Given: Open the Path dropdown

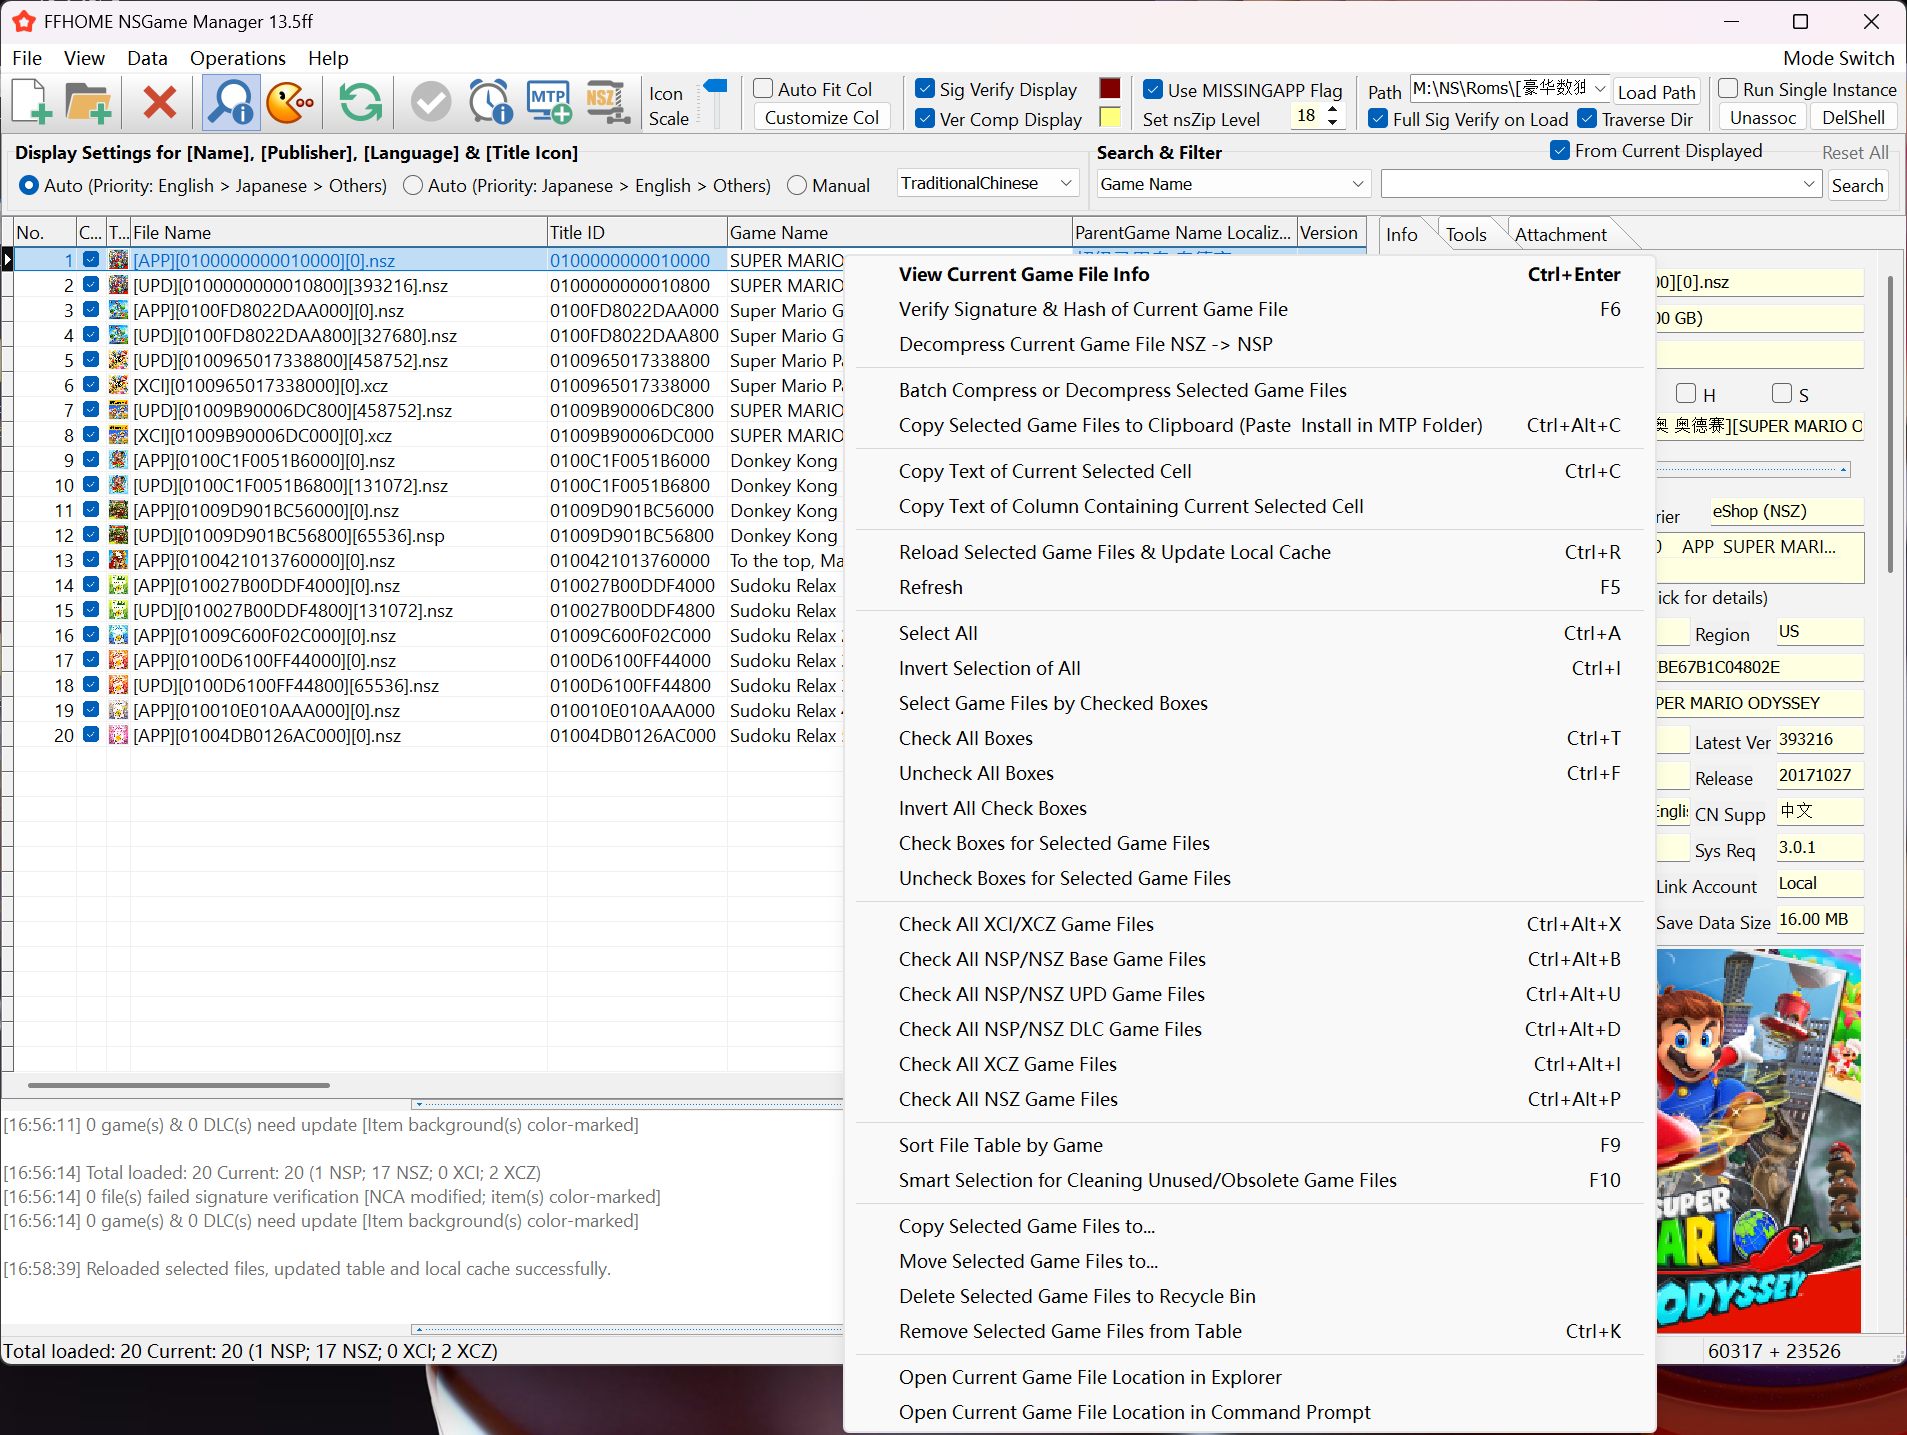Looking at the screenshot, I should pos(1599,89).
